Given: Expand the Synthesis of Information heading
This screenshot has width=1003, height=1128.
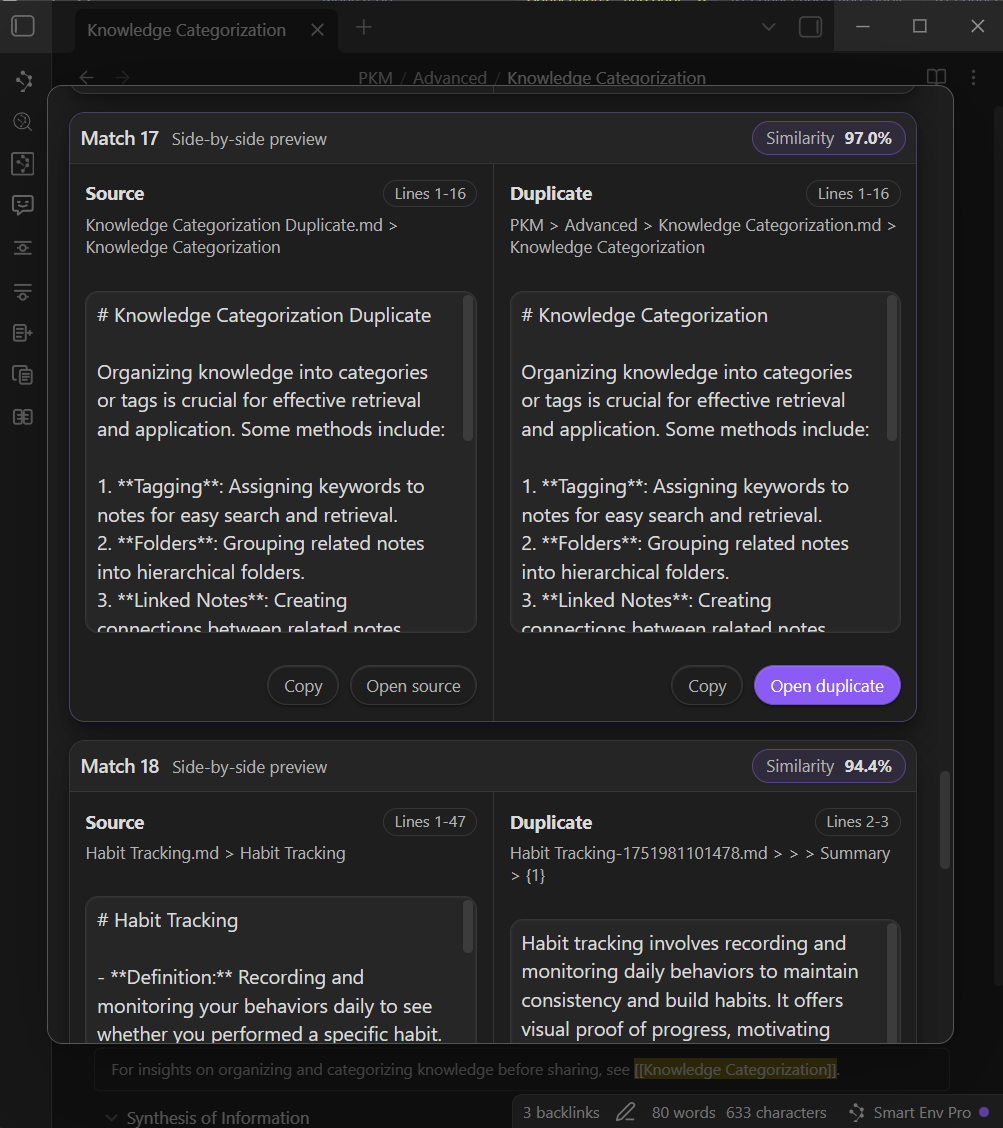Looking at the screenshot, I should [x=110, y=1118].
